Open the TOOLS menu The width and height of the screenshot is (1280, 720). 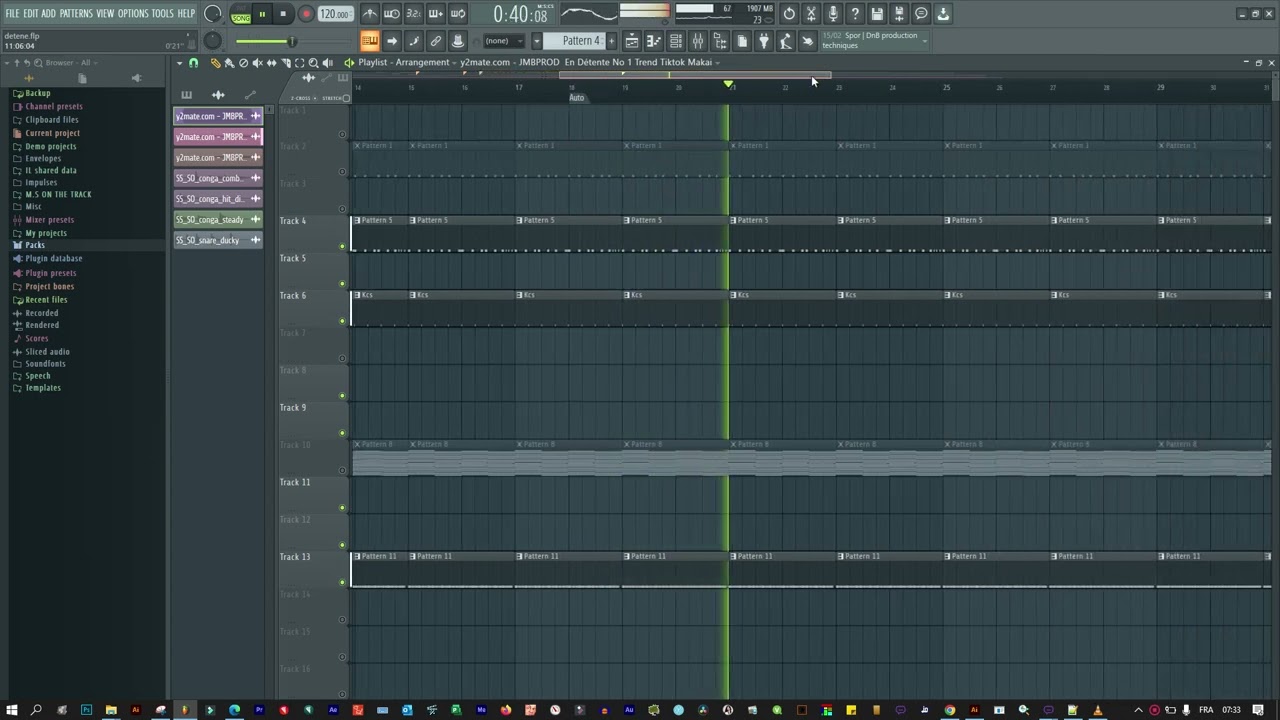[163, 13]
